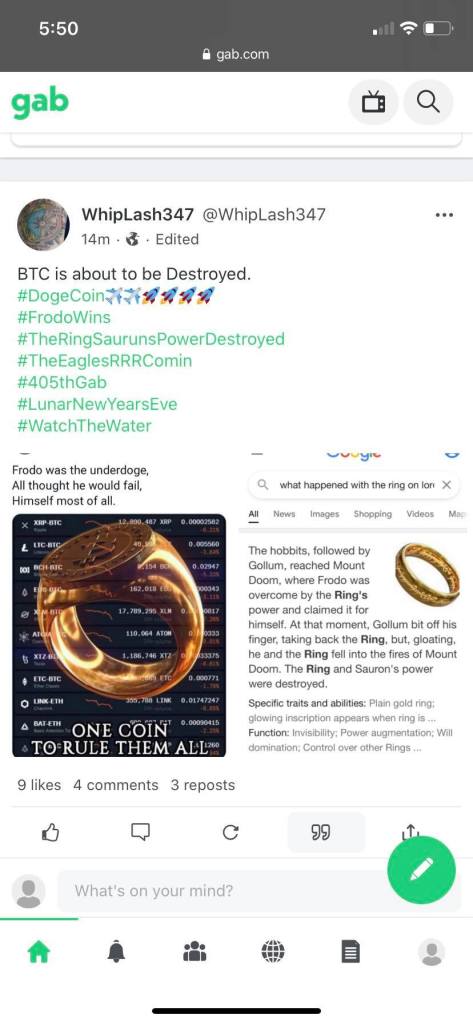The image size is (473, 1023).
Task: Like the post with thumbs-up icon
Action: click(51, 832)
